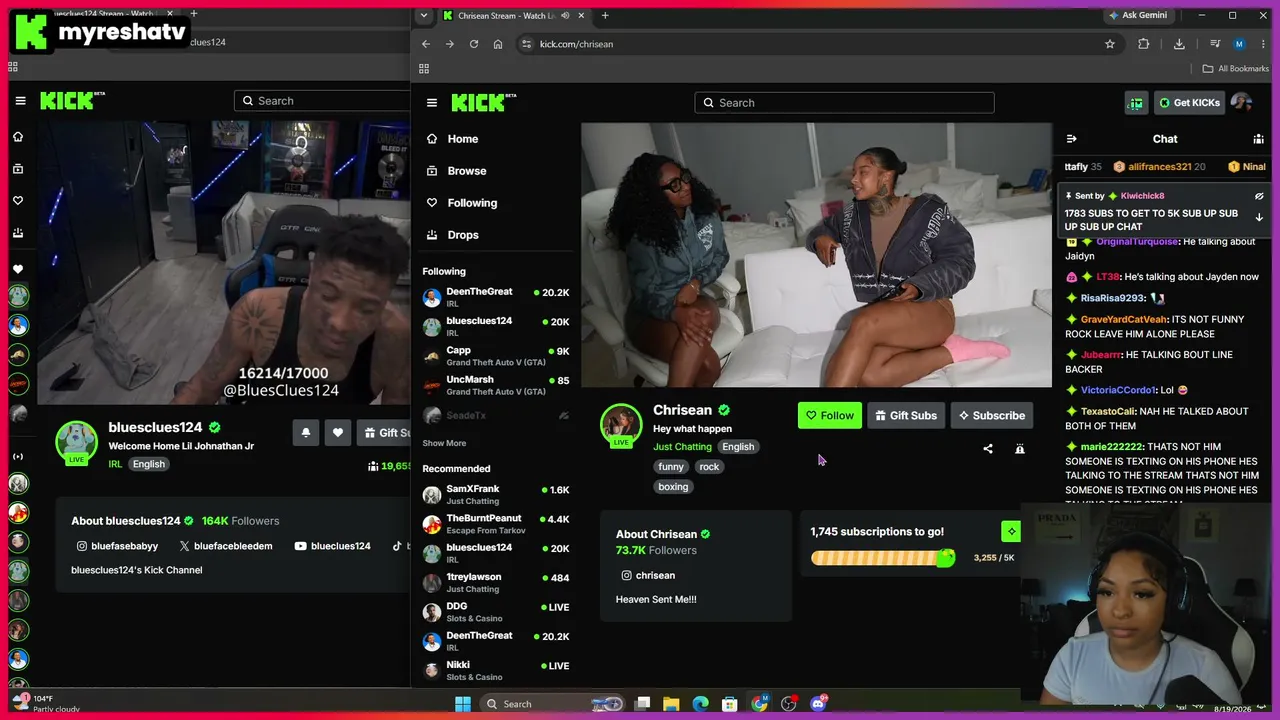Subscribe to Chrisean's channel
The height and width of the screenshot is (720, 1280).
[992, 415]
